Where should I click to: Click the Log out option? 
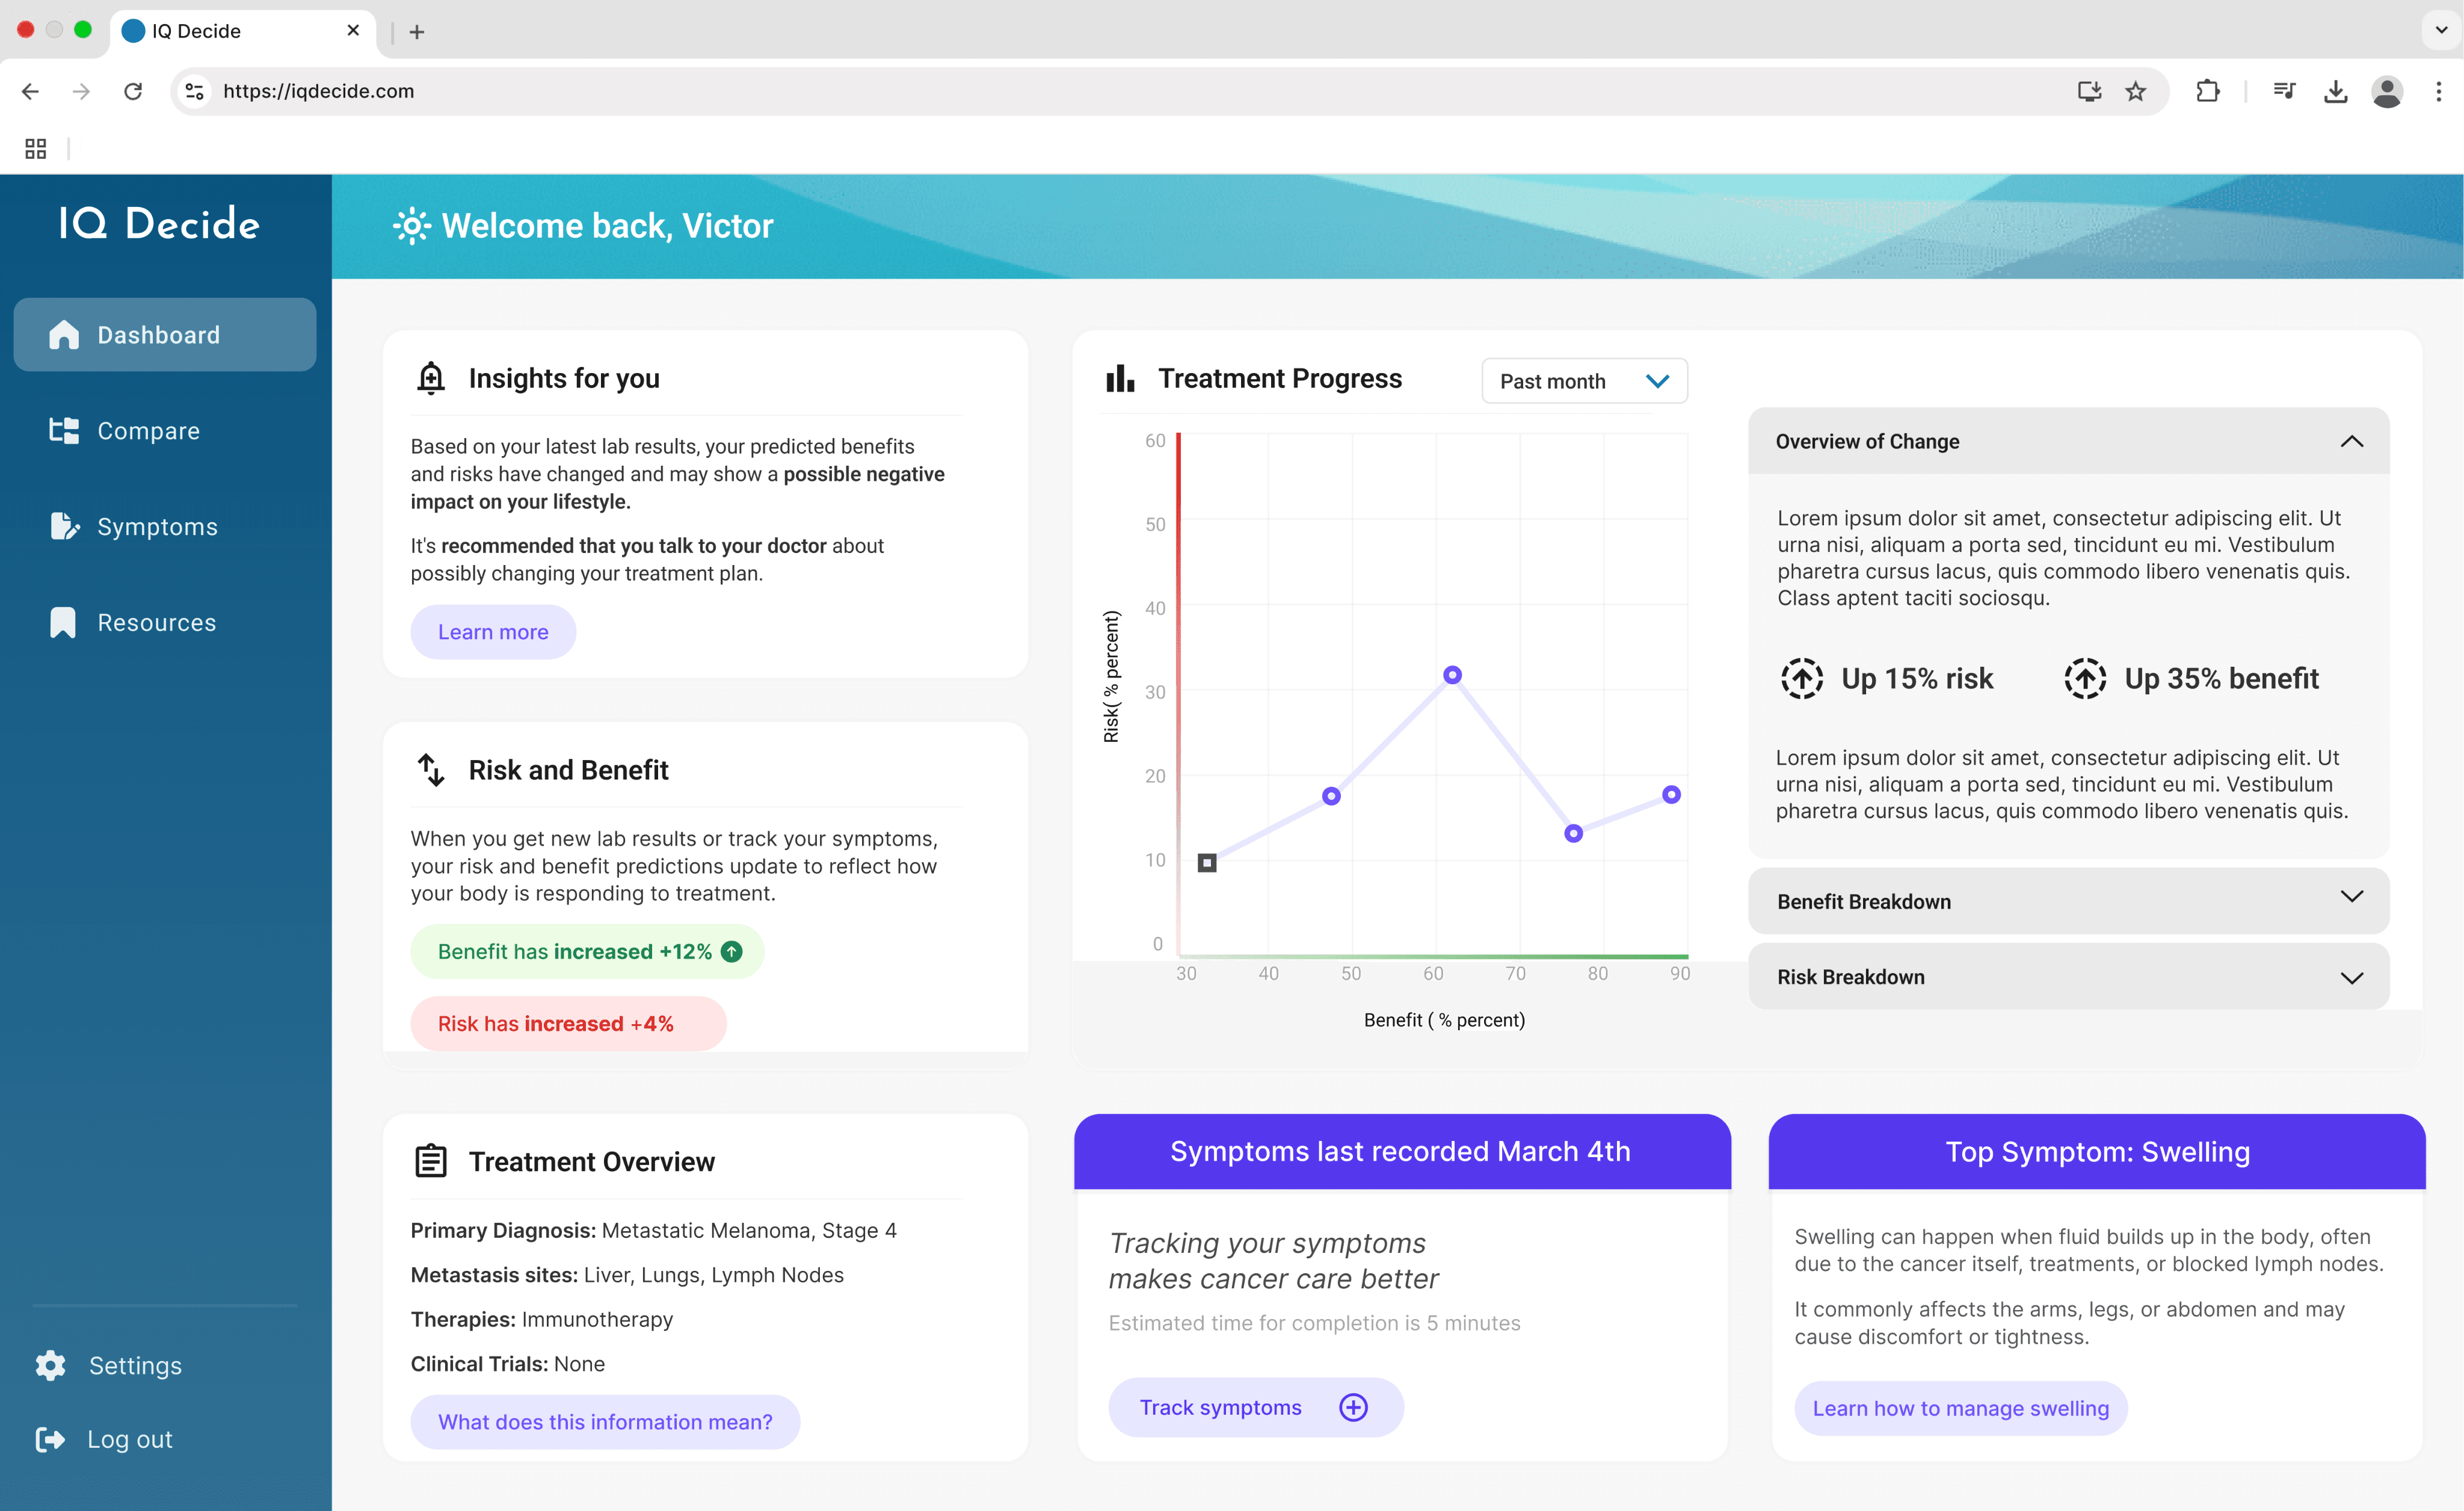129,1439
